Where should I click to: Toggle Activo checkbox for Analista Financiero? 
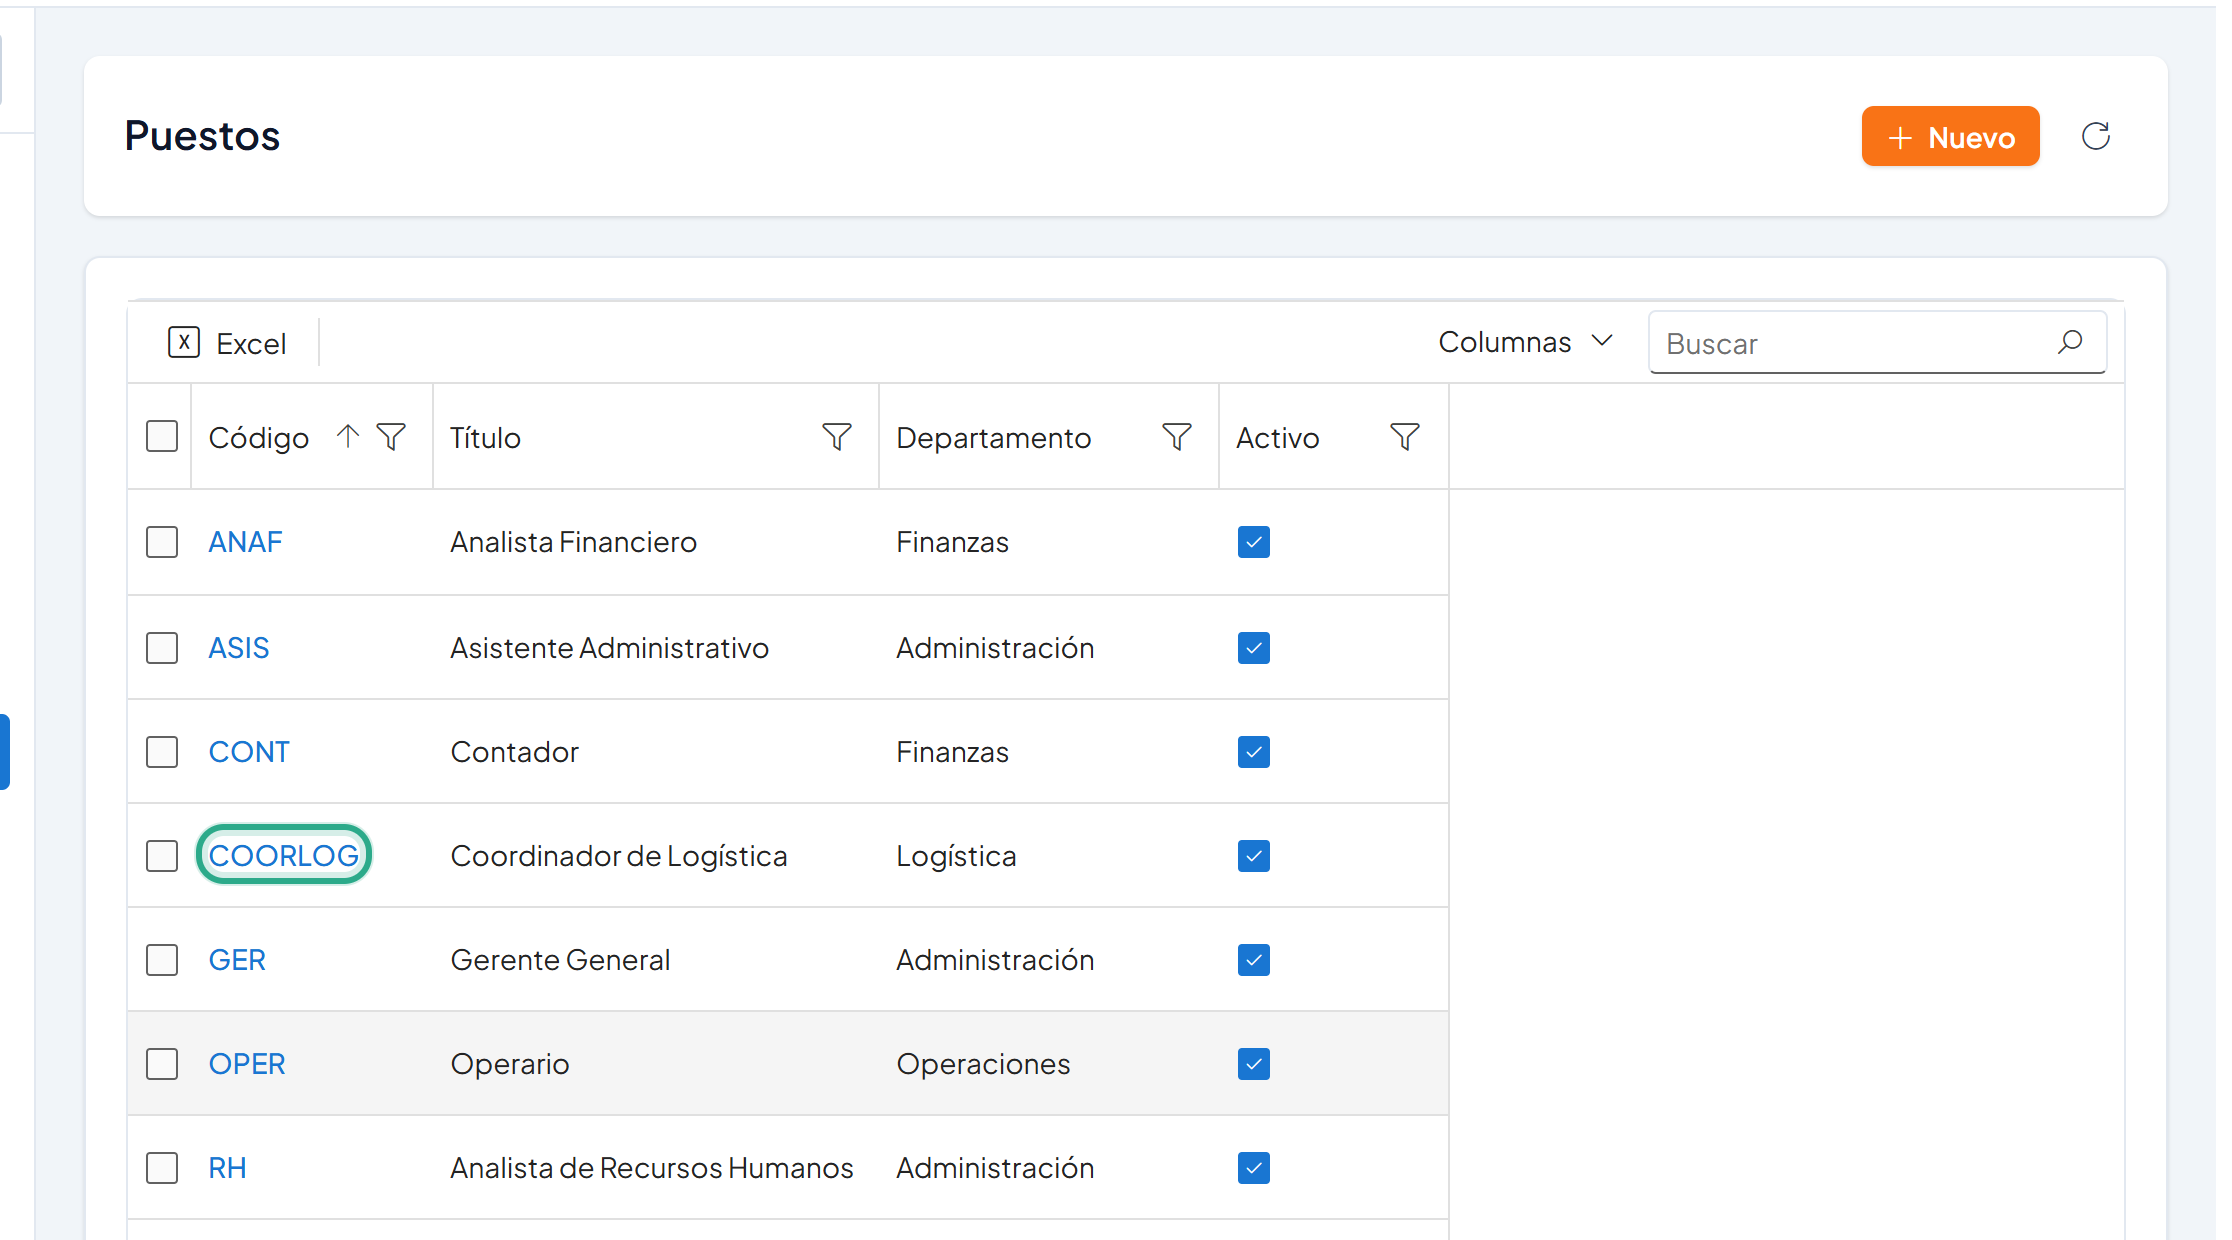1254,542
